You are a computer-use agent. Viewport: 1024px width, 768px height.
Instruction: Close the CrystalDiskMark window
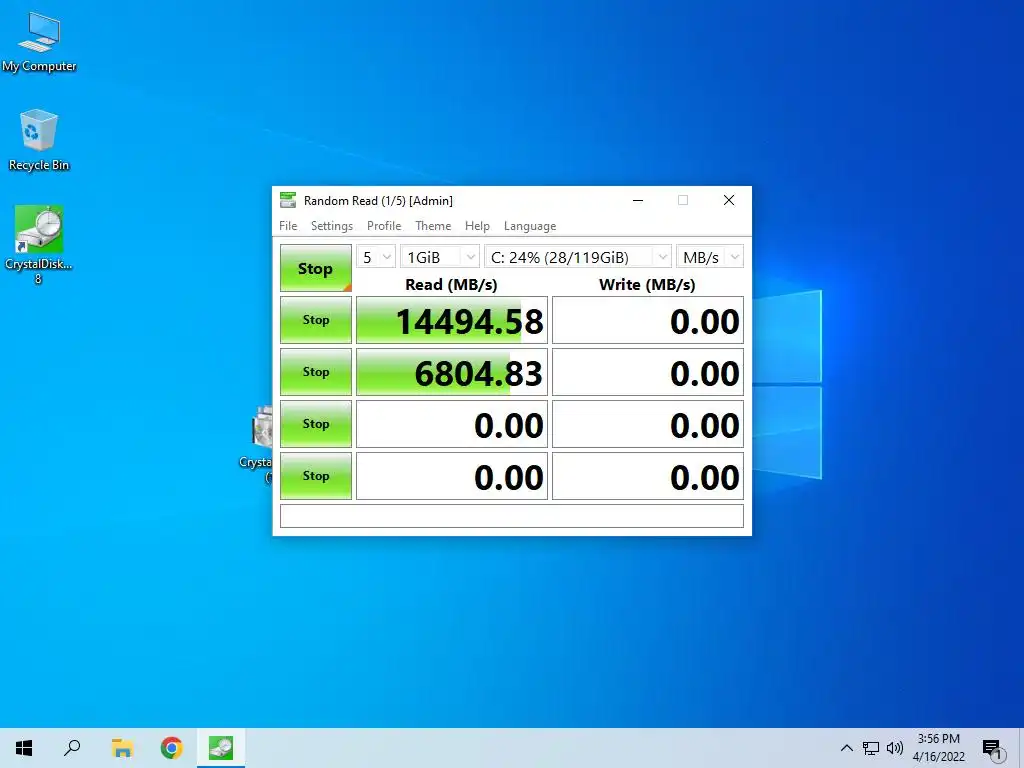(729, 200)
